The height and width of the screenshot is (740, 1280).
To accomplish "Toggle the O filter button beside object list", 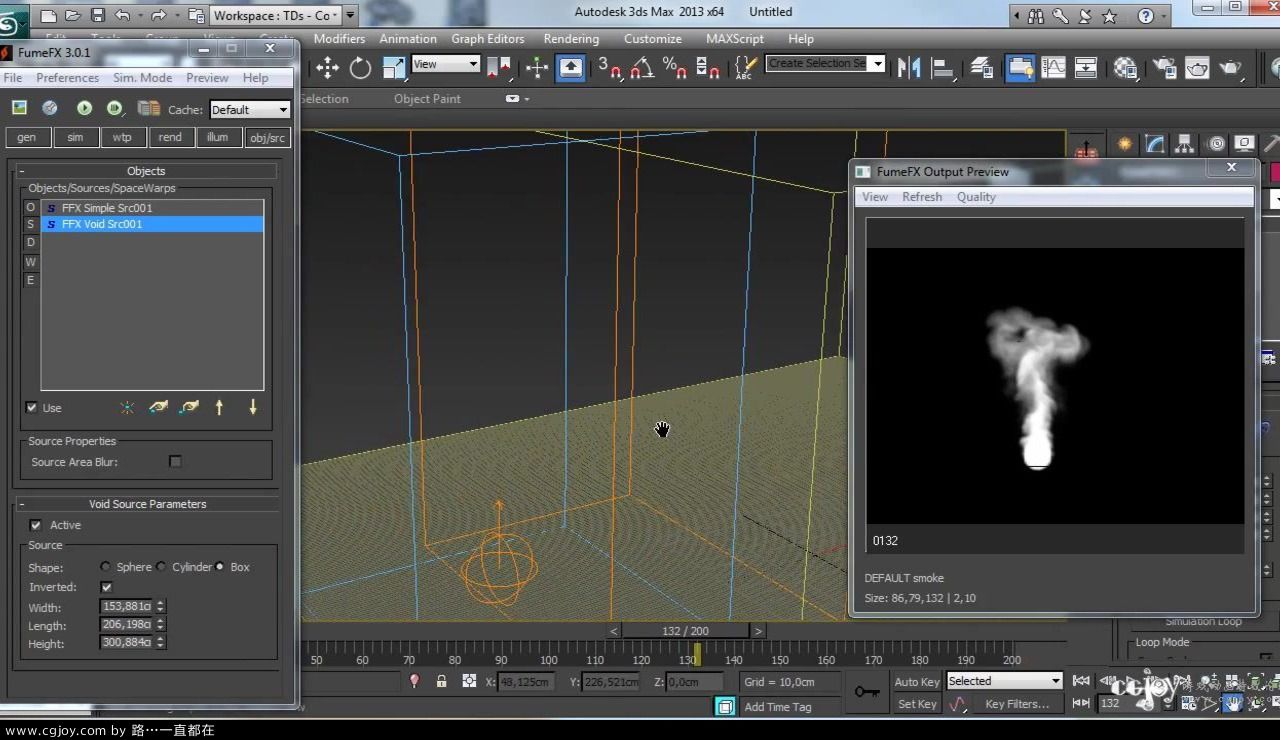I will [x=30, y=208].
